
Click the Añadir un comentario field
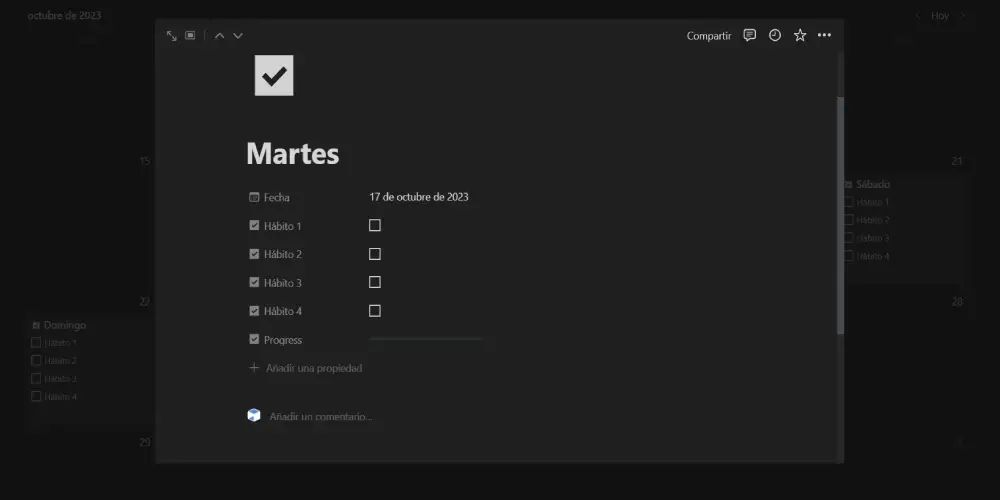point(321,416)
